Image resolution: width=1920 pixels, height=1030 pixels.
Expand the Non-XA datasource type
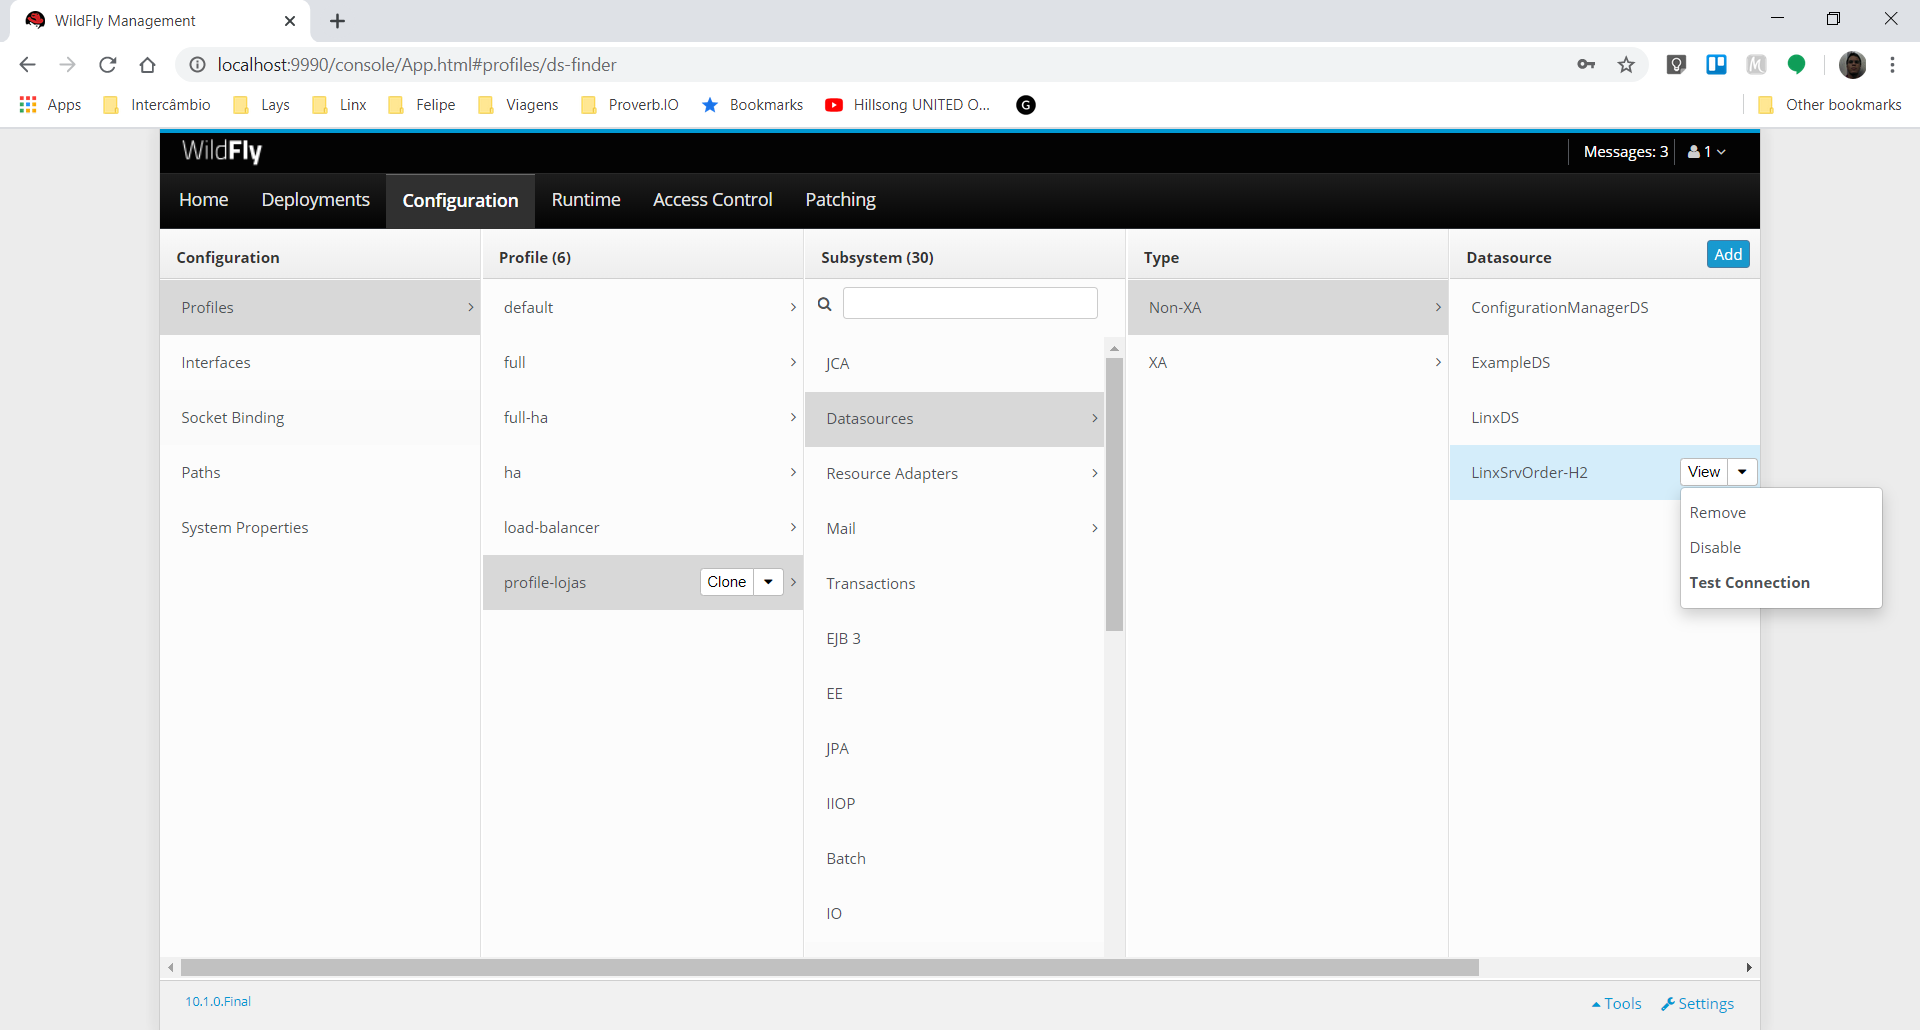click(1438, 308)
